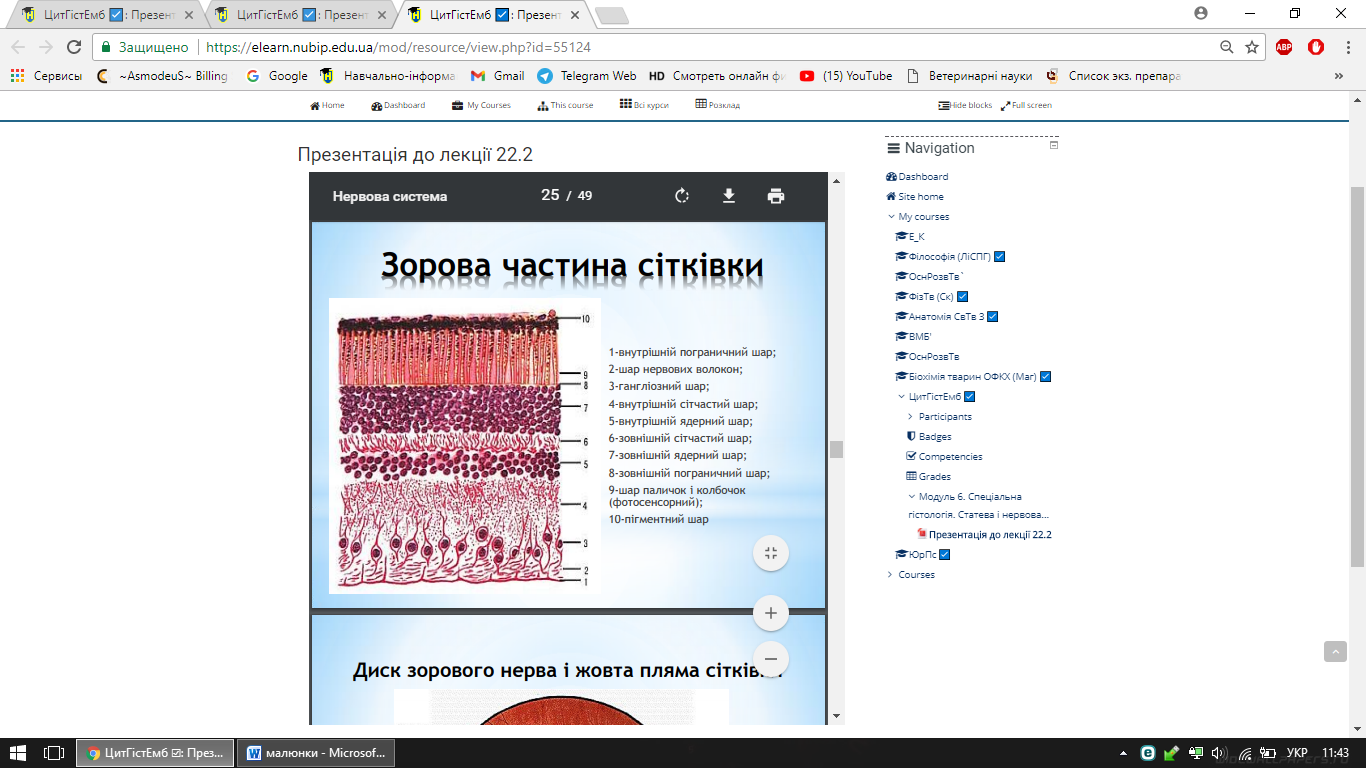Open the Chrome menu (three dots)
This screenshot has width=1366, height=768.
[1346, 47]
